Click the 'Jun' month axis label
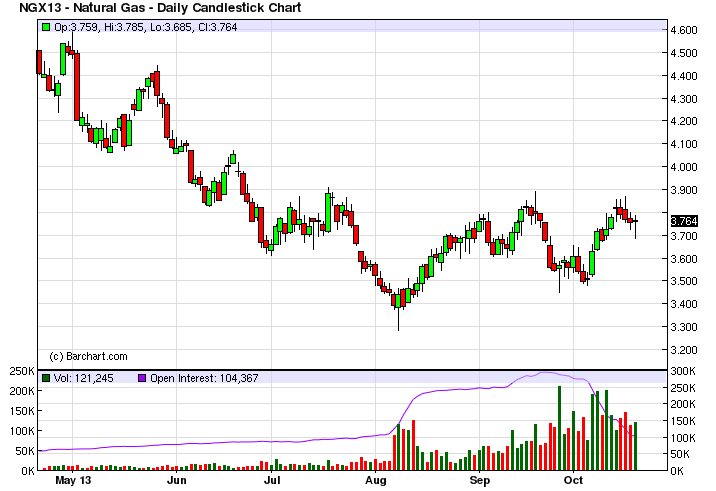 click(x=177, y=480)
